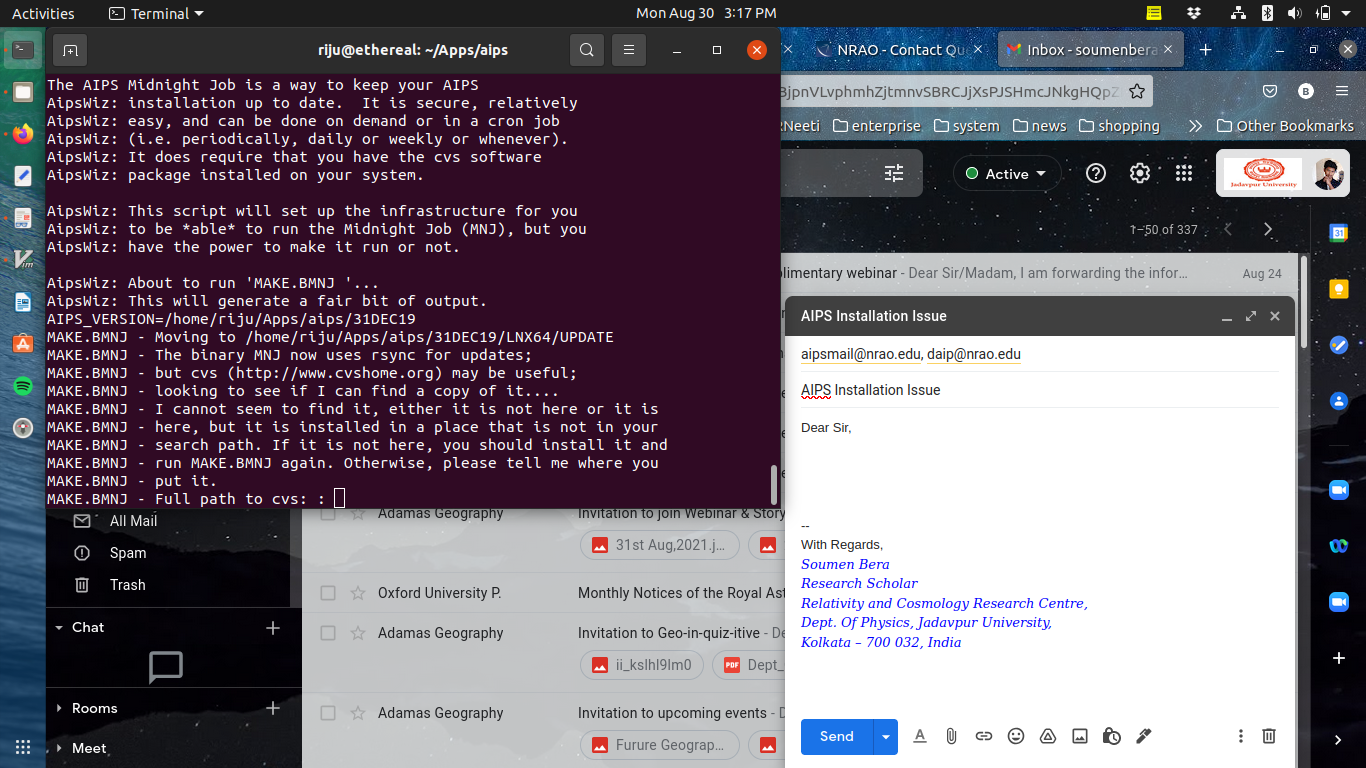
Task: Send the AIPS Installation Issue email
Action: [x=836, y=737]
